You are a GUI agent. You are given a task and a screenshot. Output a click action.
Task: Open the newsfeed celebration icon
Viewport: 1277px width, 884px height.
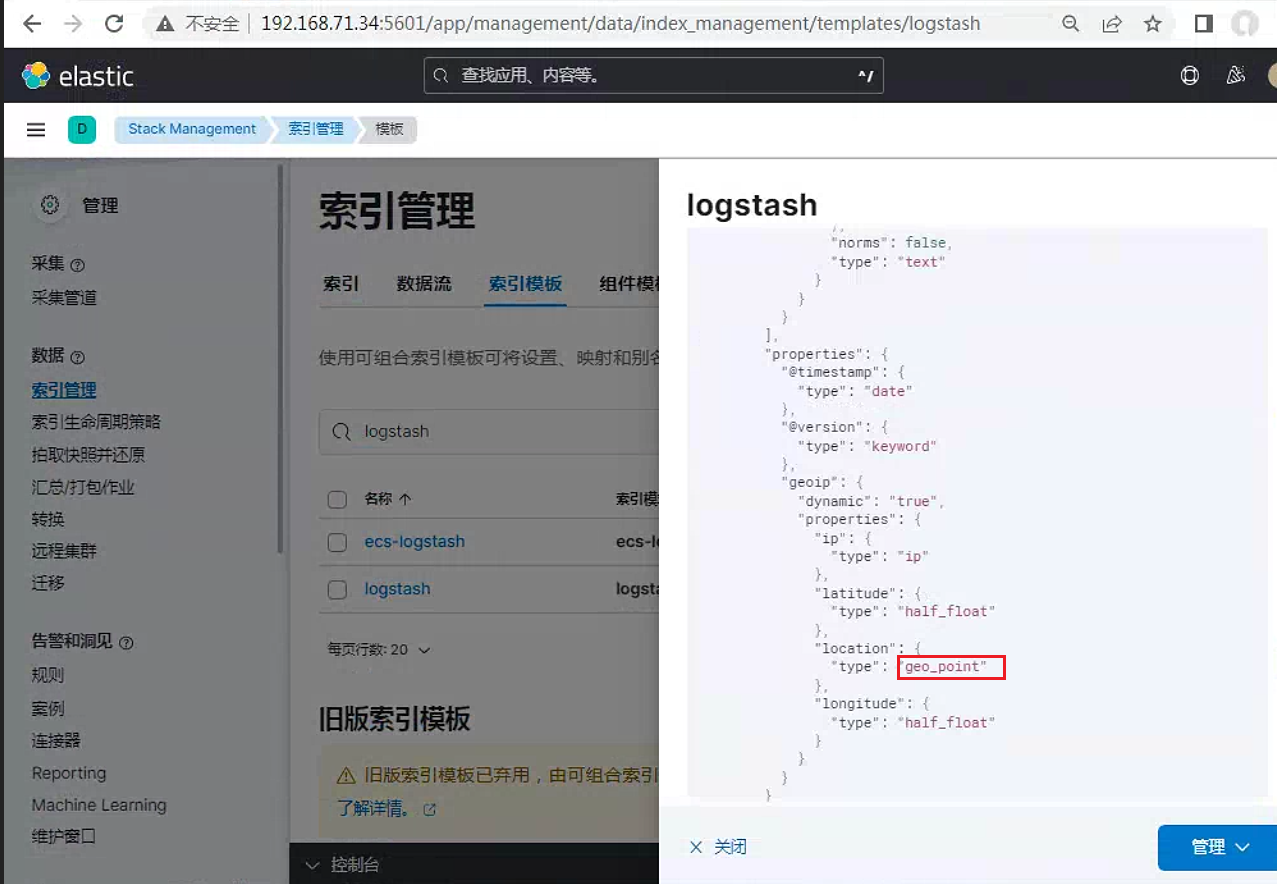coord(1236,76)
